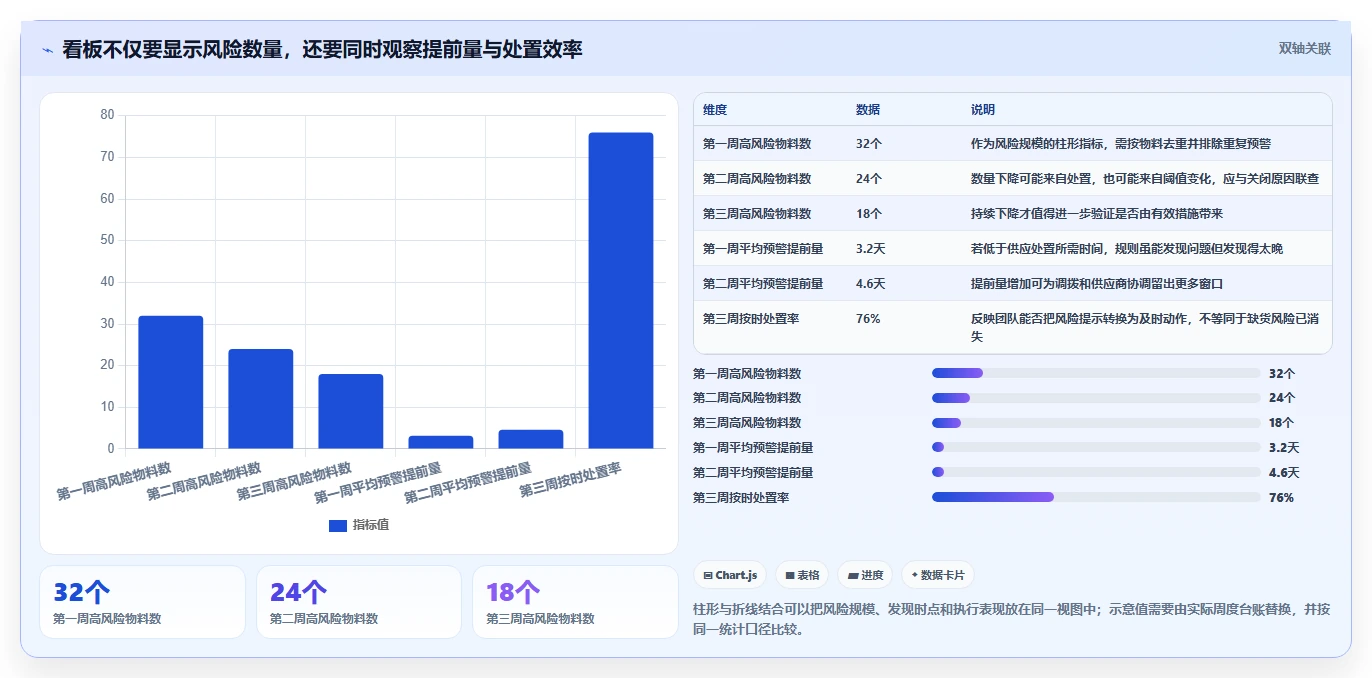Click the table cell 第一周平均预警提前量
This screenshot has height=678, width=1372.
coord(763,249)
